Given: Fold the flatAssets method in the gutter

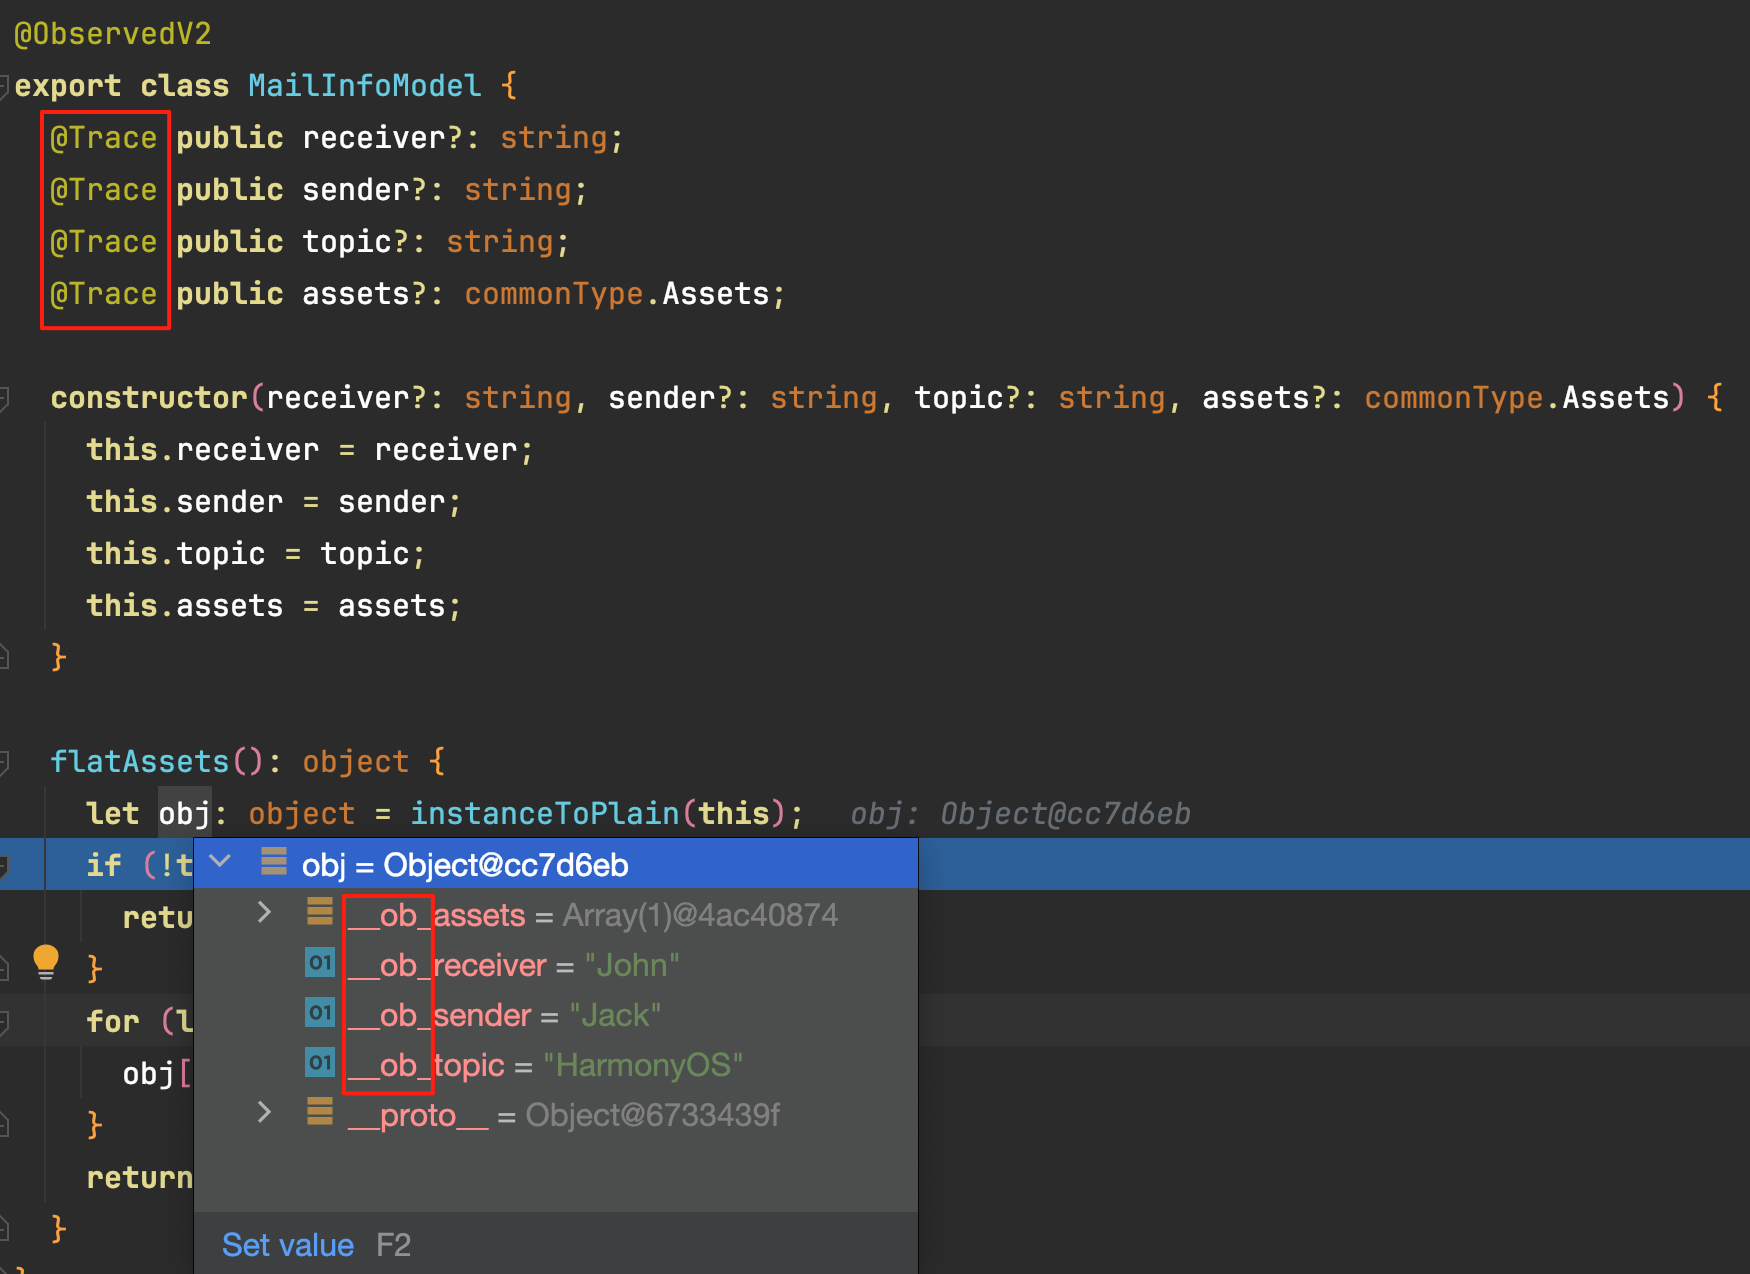Looking at the screenshot, I should [5, 763].
